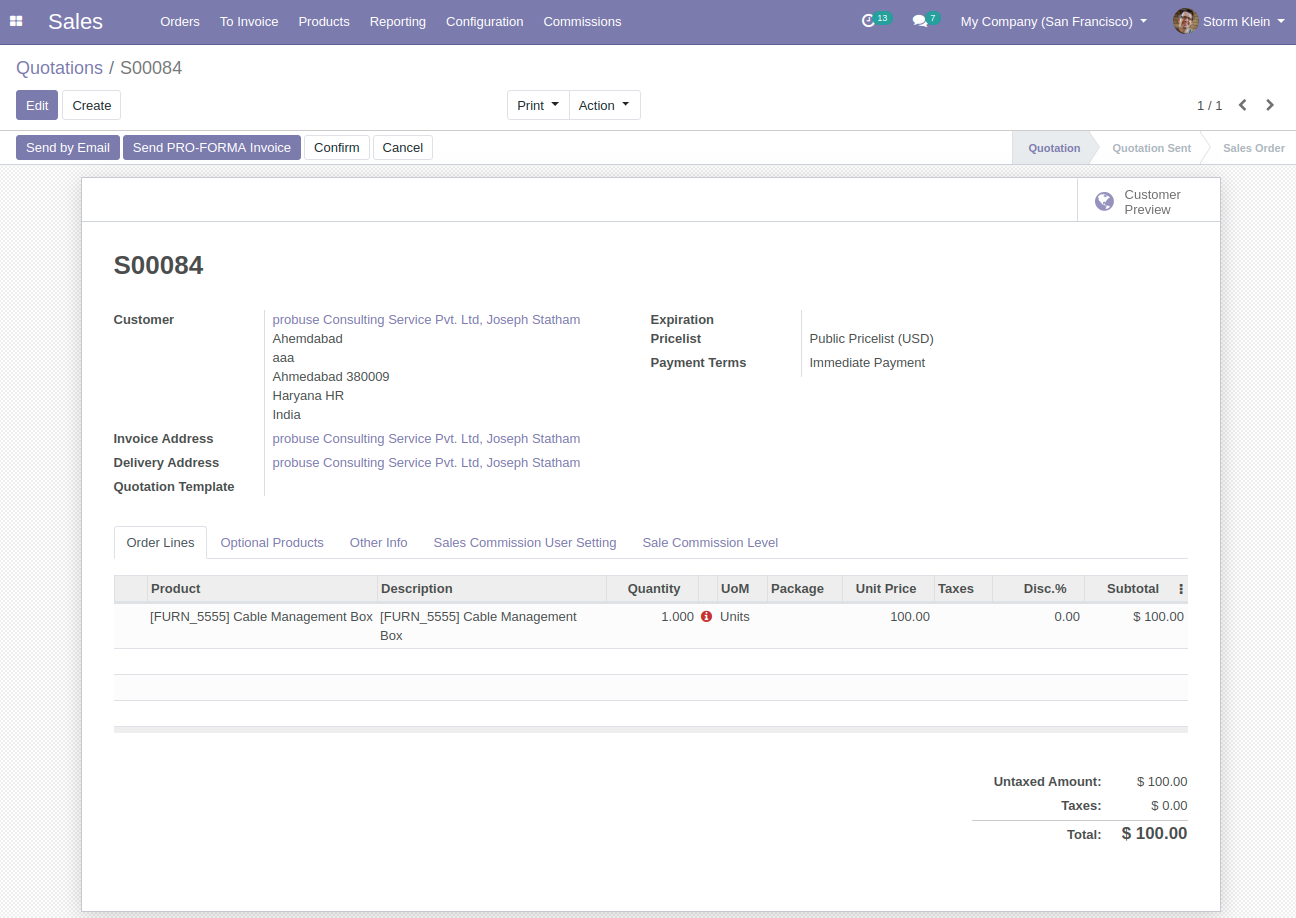This screenshot has height=918, width=1296.
Task: Click discount value 0.00
Action: [1067, 617]
